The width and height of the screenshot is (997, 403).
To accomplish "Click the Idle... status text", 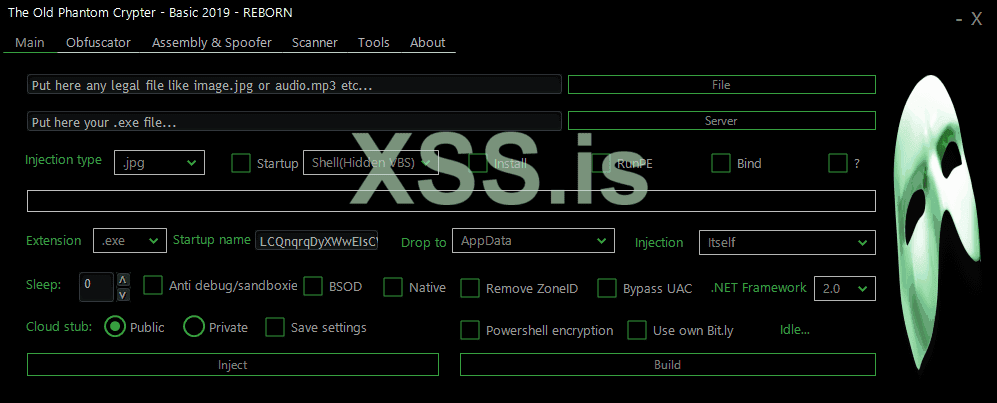I will tap(795, 329).
